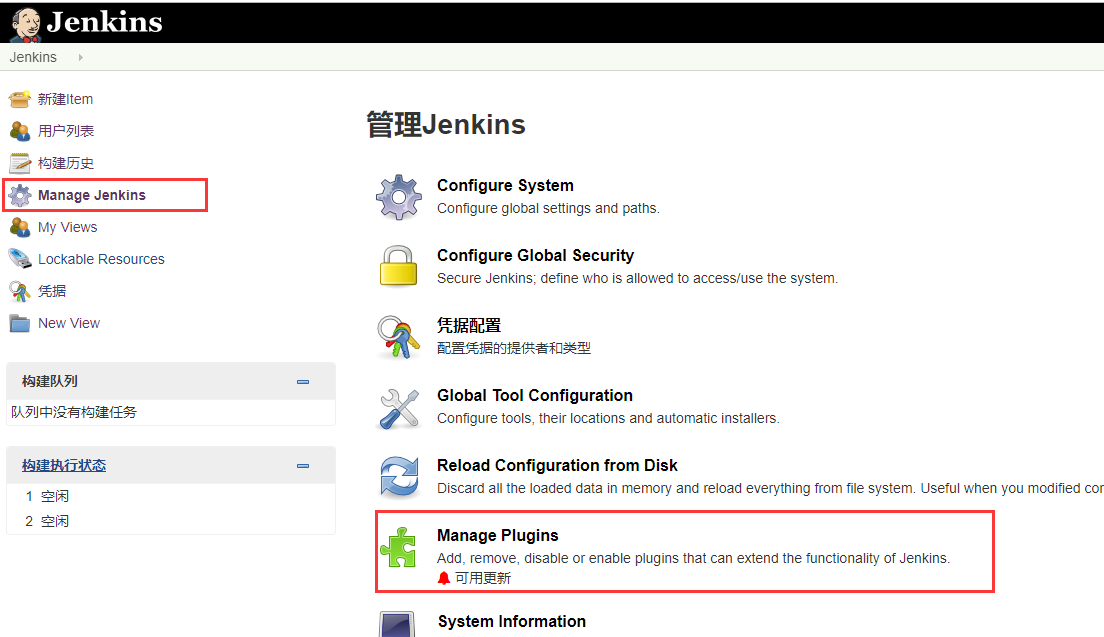This screenshot has width=1104, height=637.
Task: Open Global Tool Configuration wrench icon
Action: click(x=399, y=406)
